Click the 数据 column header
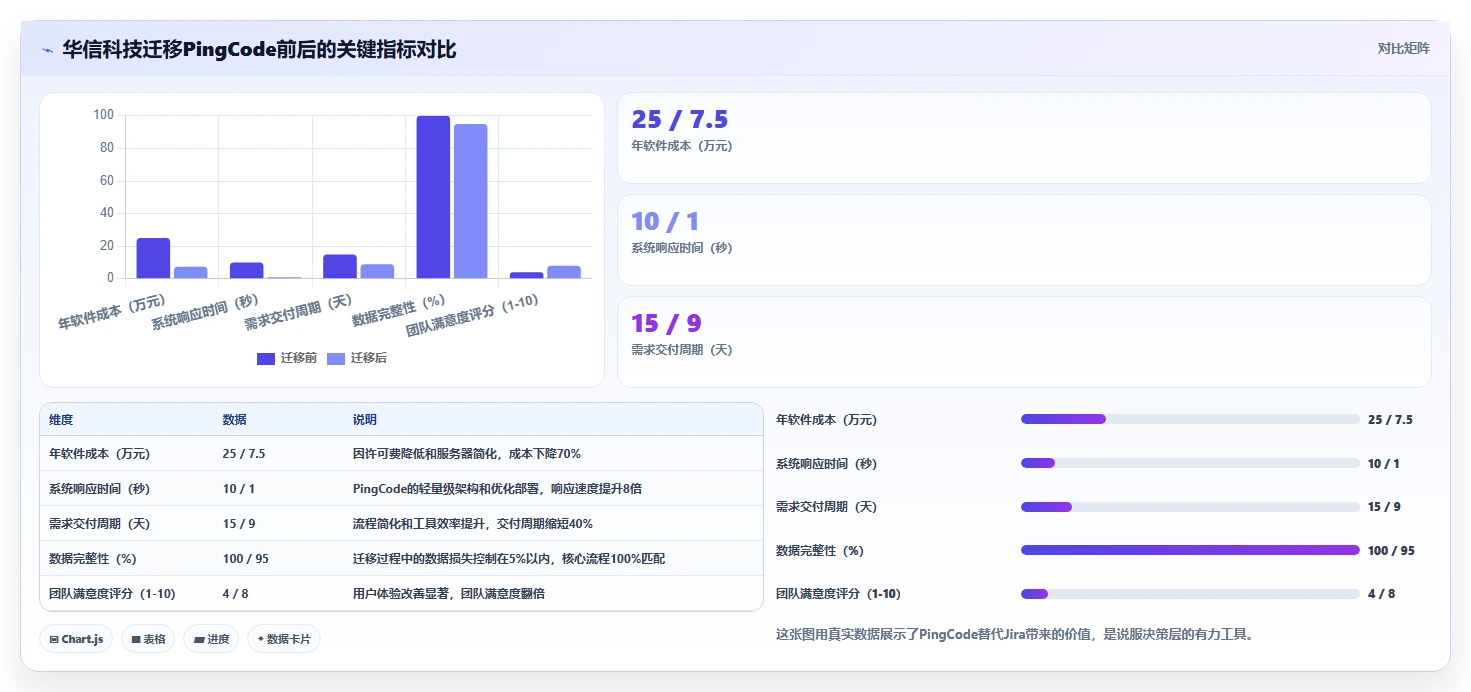 pos(235,420)
